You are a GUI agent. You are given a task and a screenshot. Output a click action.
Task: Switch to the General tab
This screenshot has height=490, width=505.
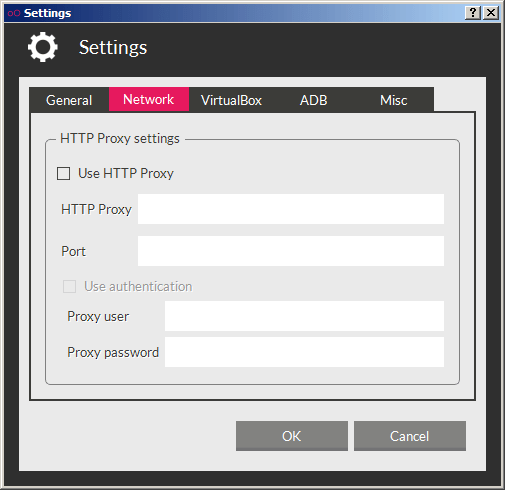click(x=69, y=100)
